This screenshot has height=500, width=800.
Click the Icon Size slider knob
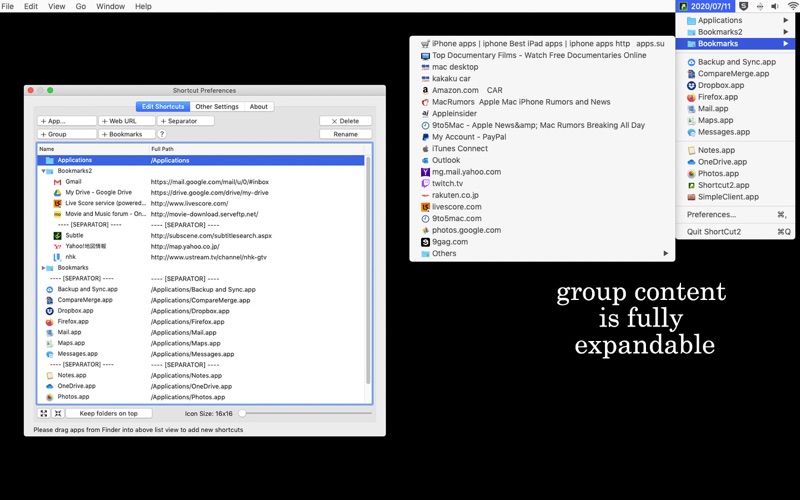point(242,413)
